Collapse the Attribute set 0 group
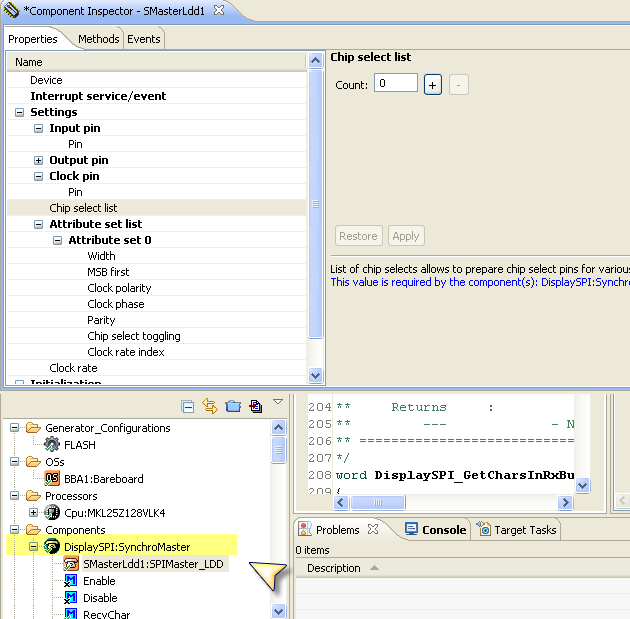The width and height of the screenshot is (630, 619). tap(57, 241)
